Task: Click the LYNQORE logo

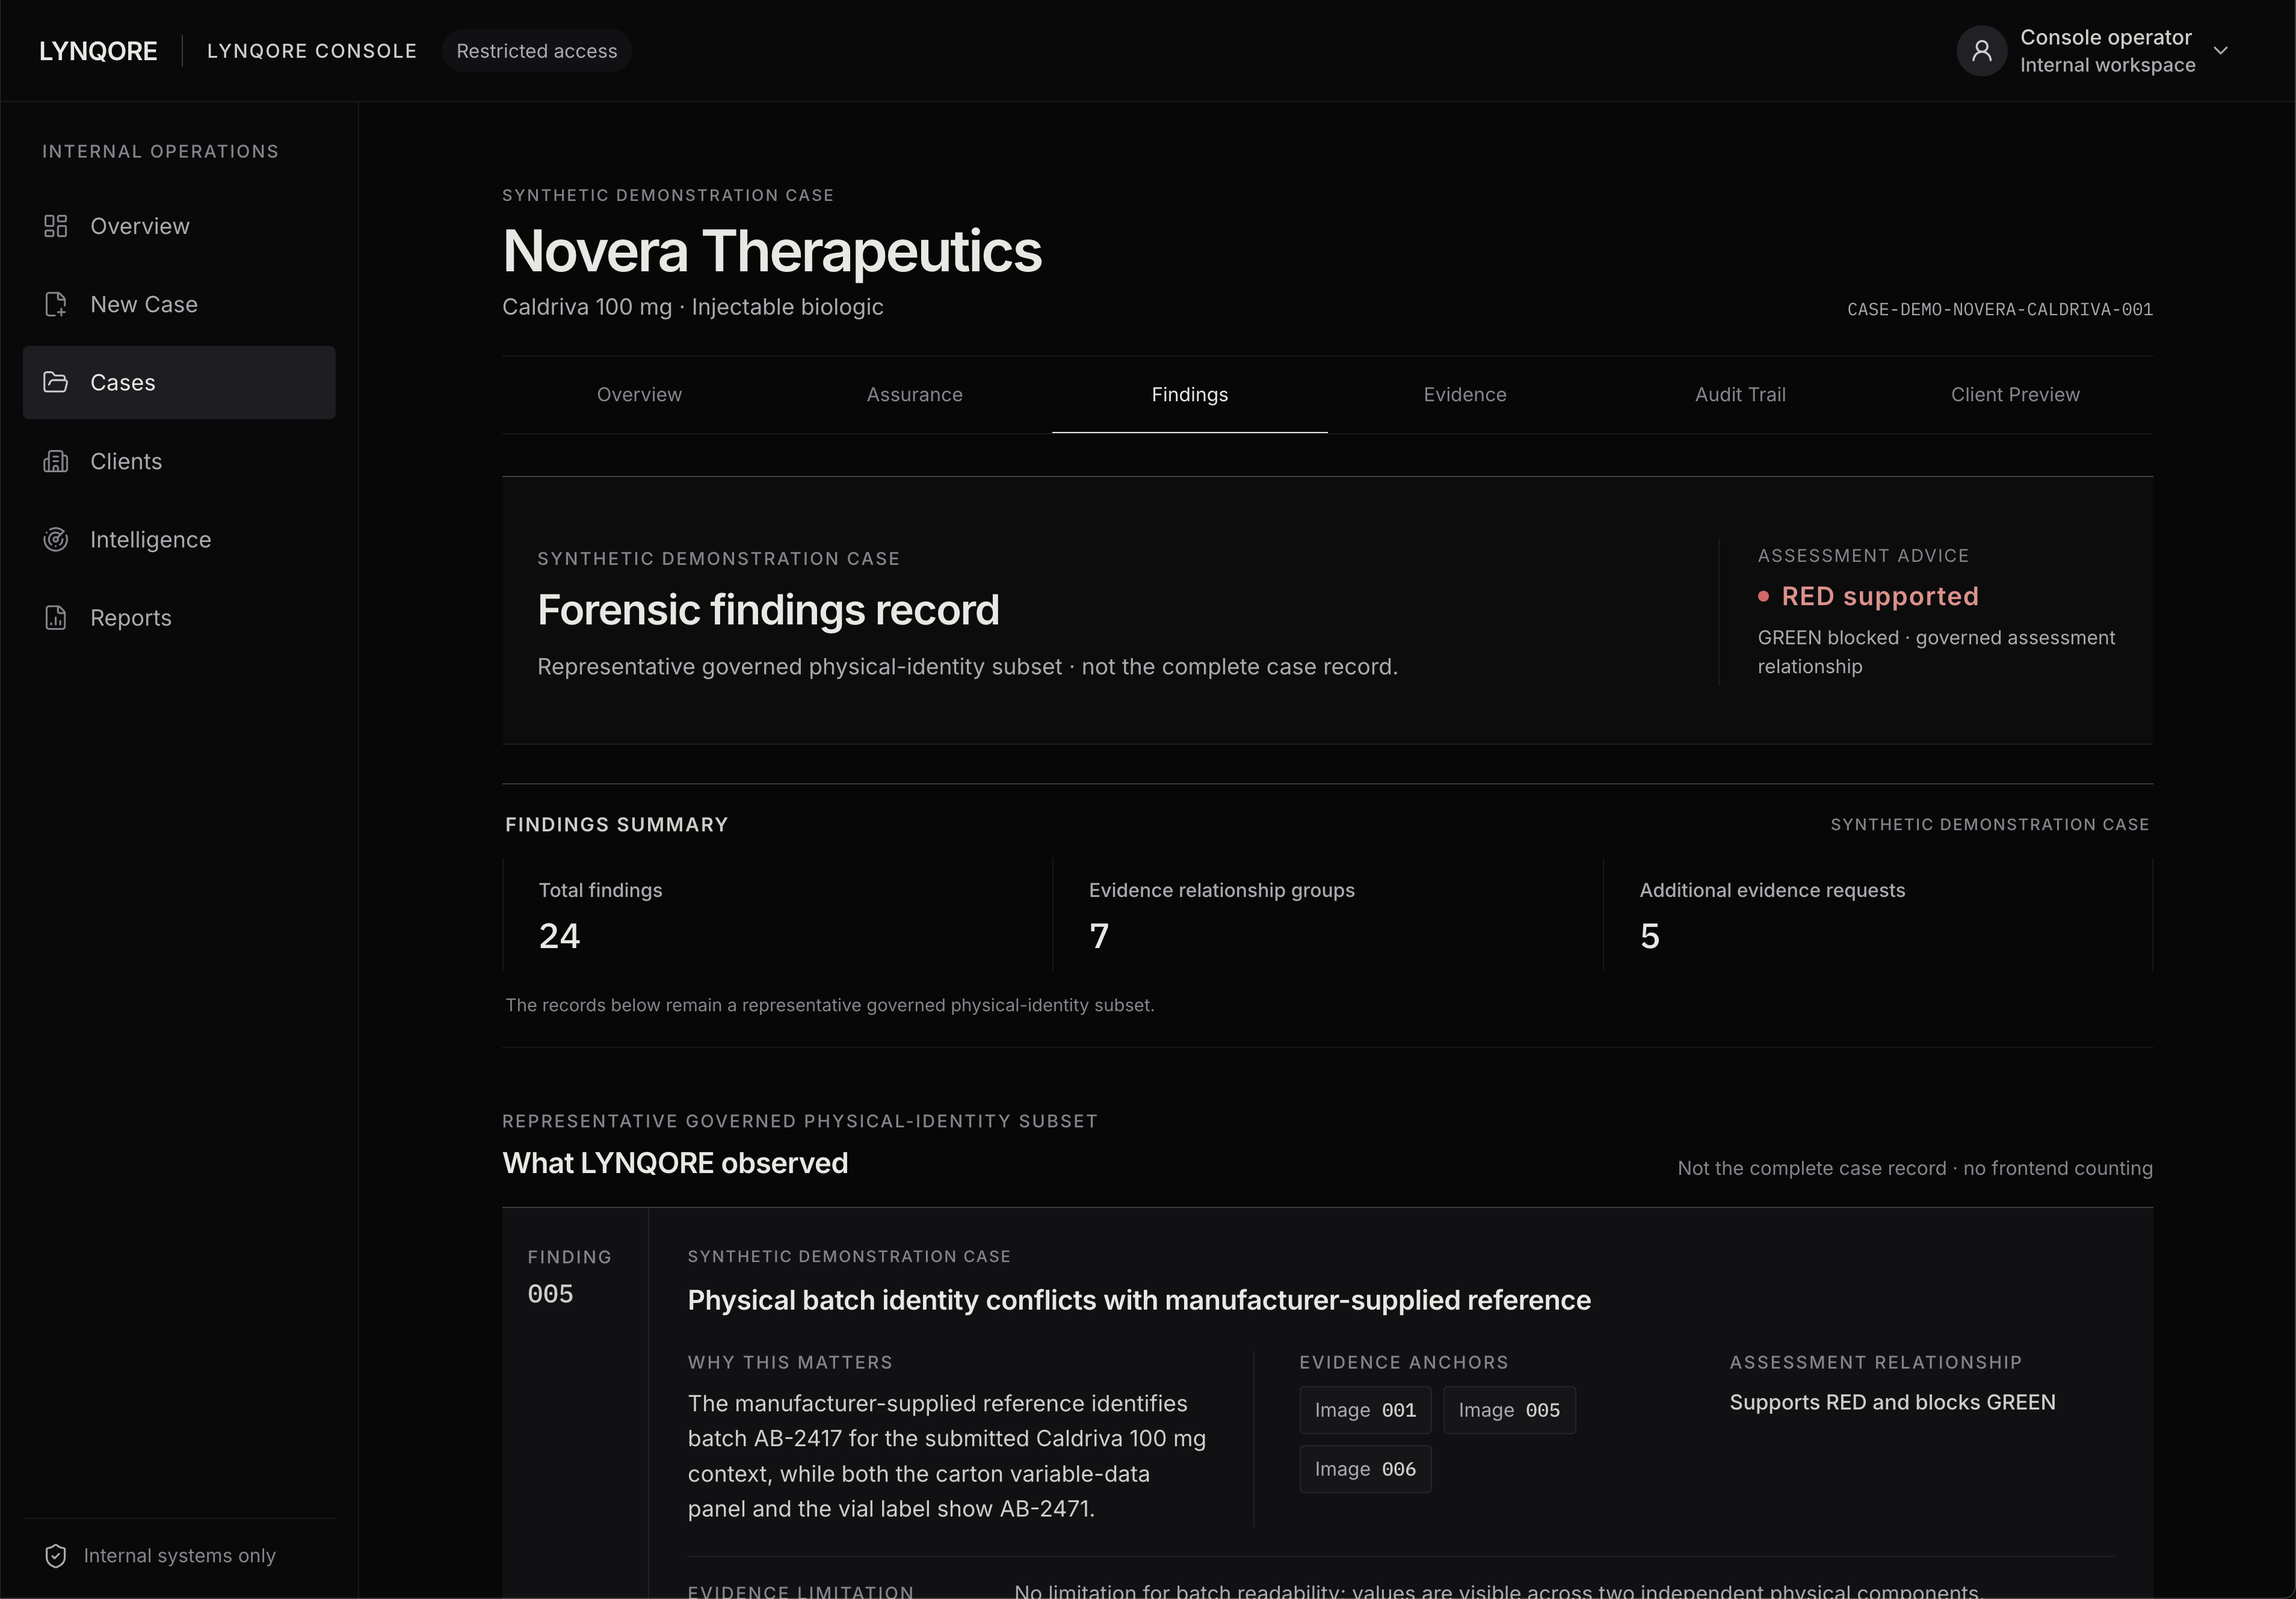Action: point(98,51)
